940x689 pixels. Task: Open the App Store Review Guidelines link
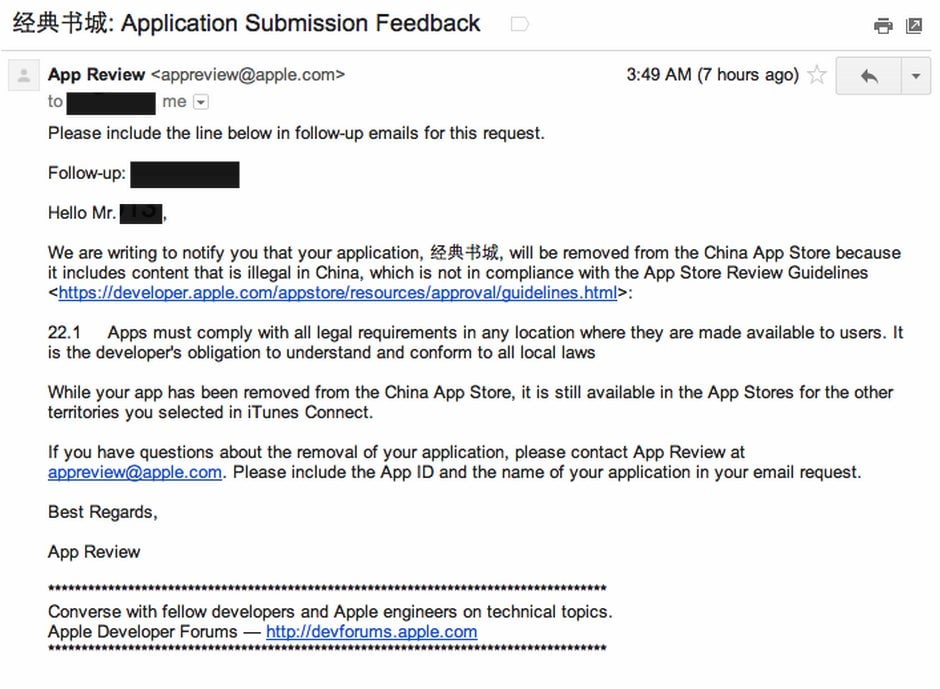[338, 293]
